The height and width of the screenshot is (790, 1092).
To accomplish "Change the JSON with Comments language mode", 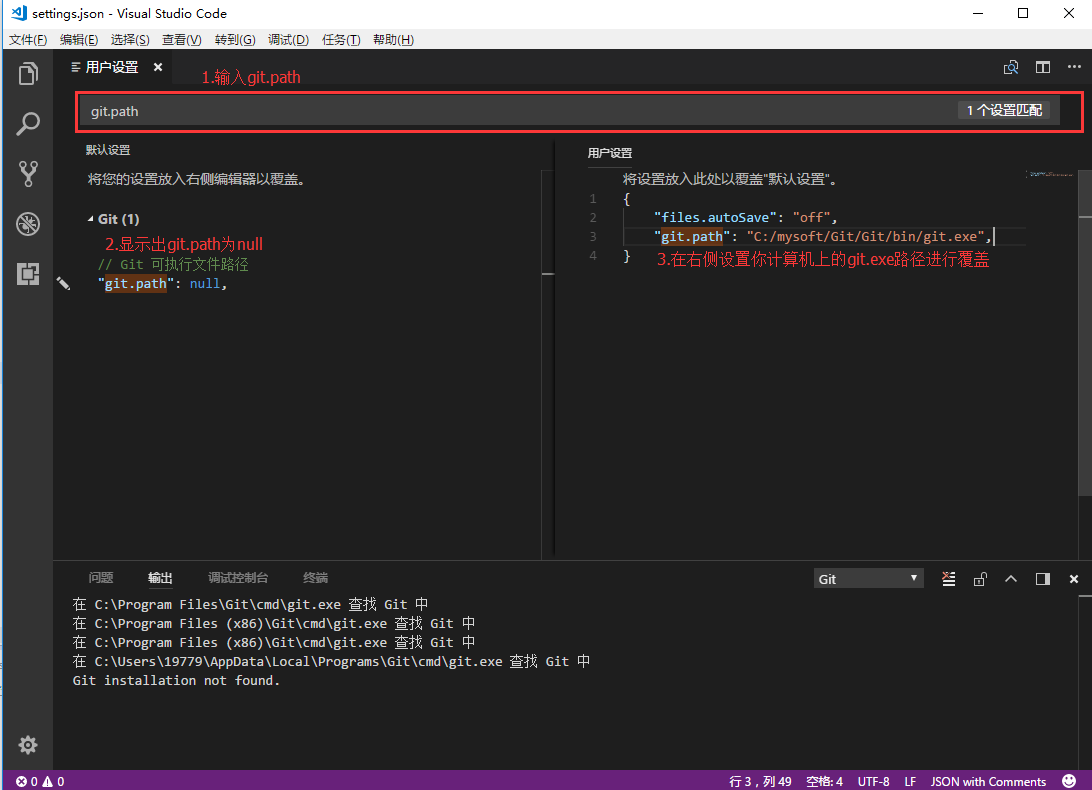I will pos(988,782).
